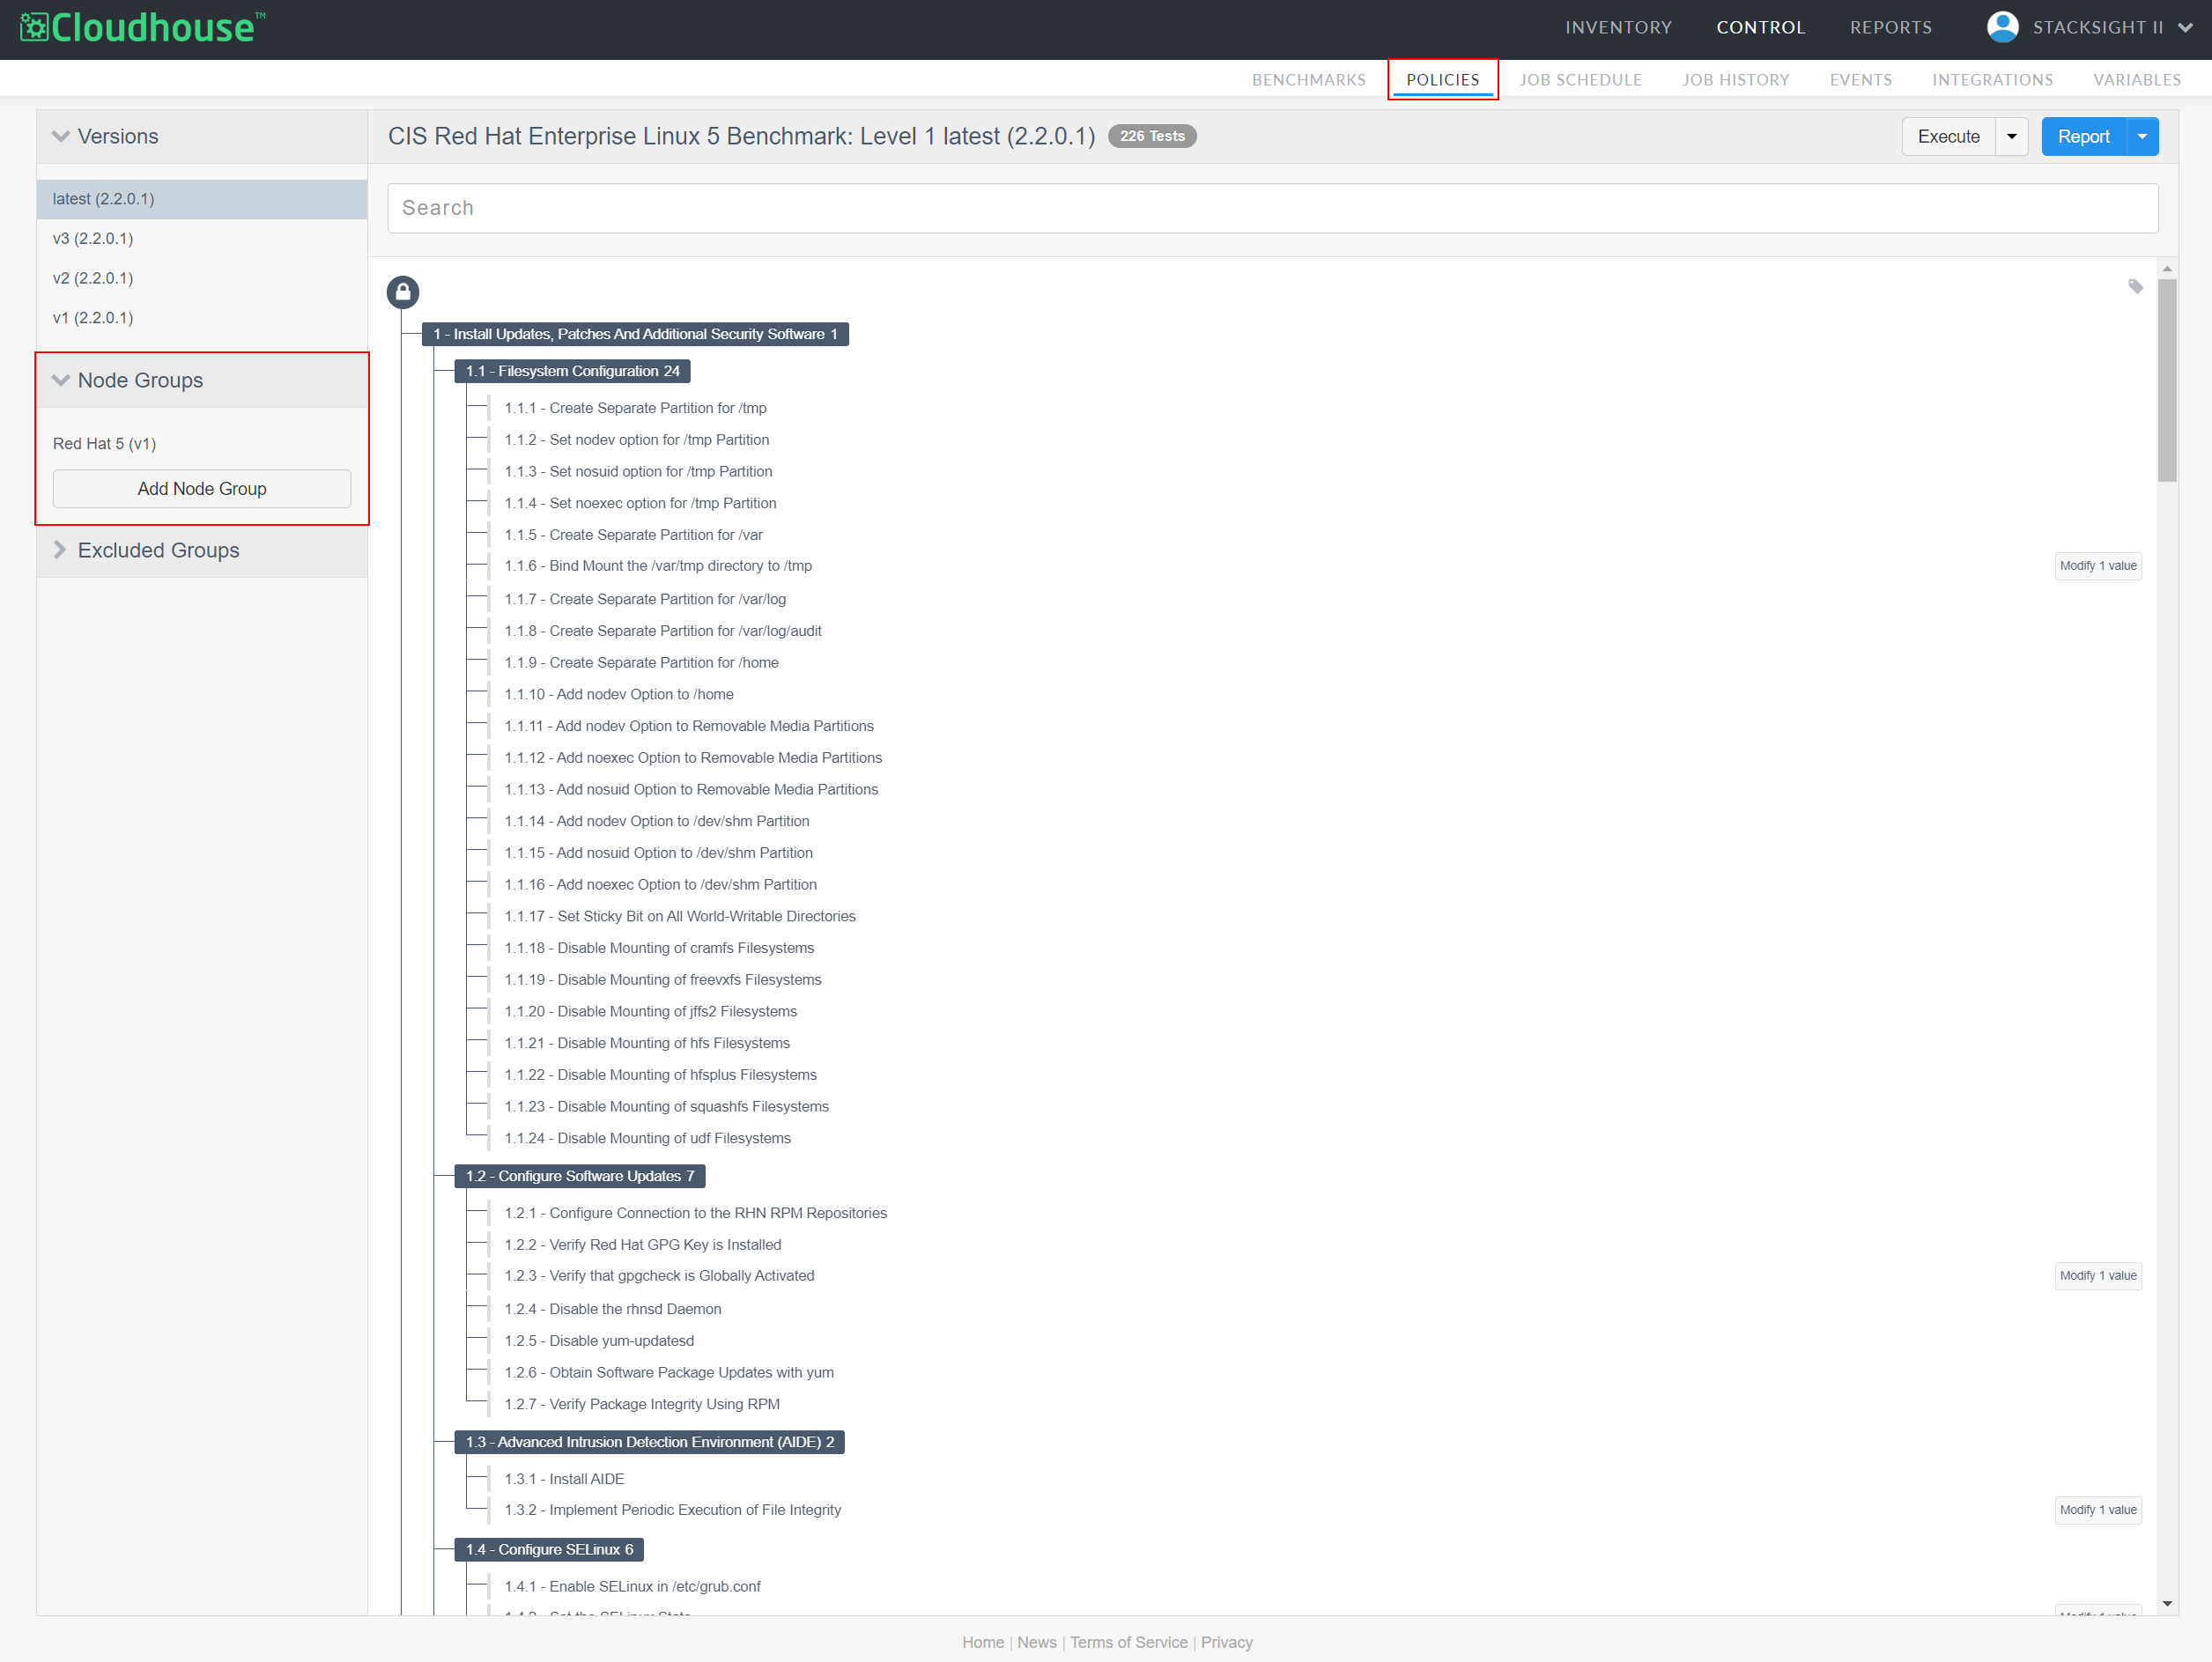Click the scrollbar up arrow

[2167, 269]
